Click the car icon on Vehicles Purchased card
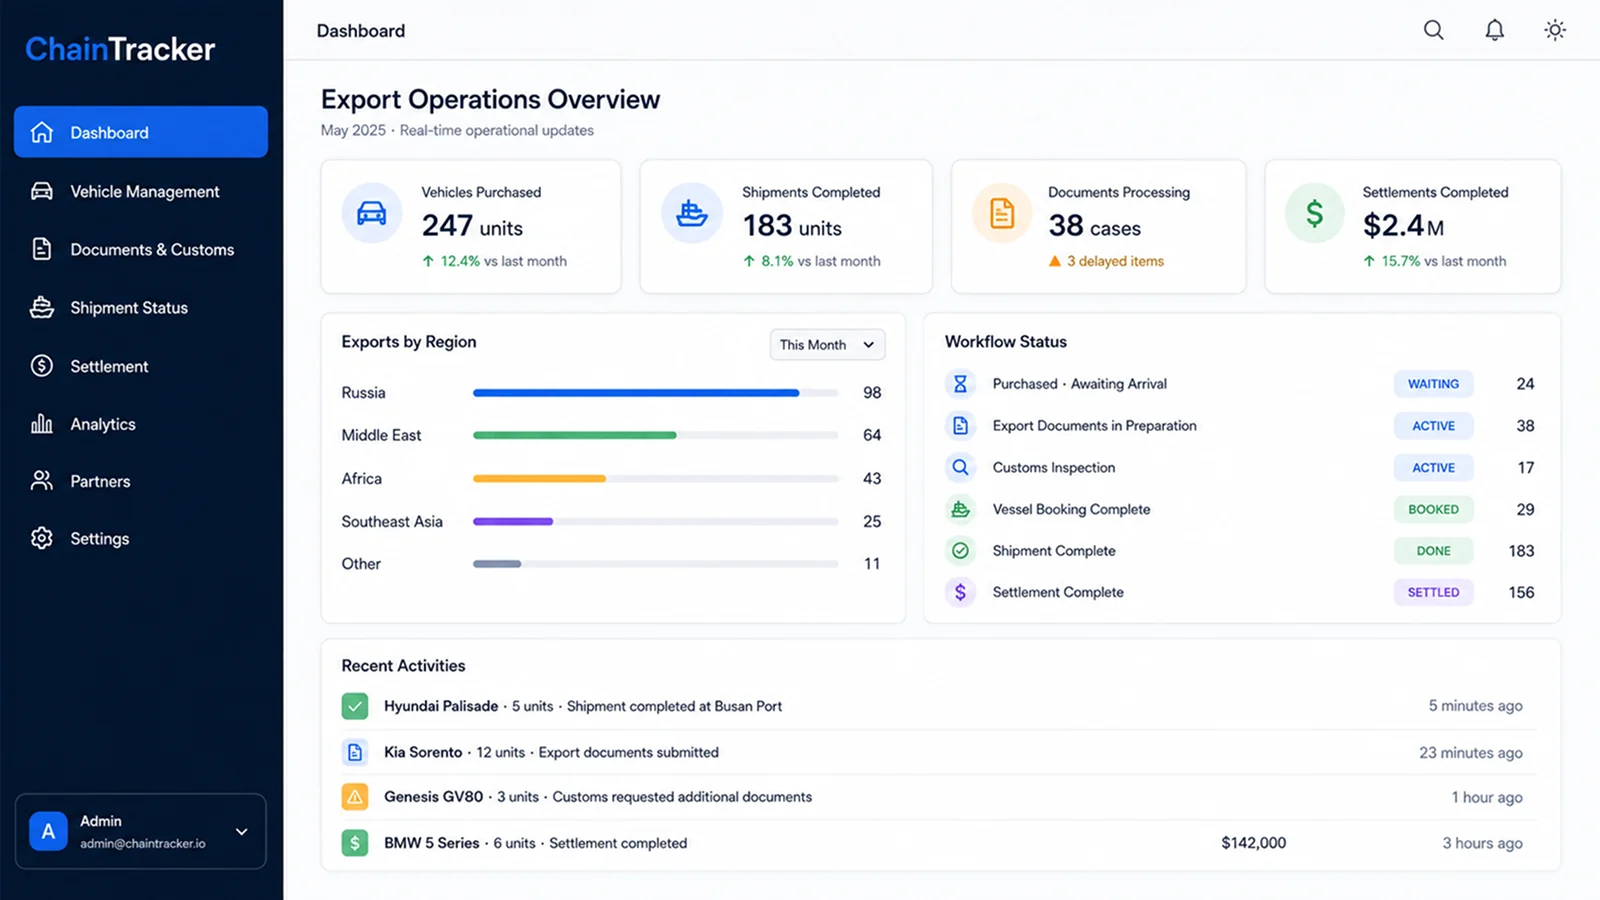The width and height of the screenshot is (1600, 900). click(x=372, y=213)
